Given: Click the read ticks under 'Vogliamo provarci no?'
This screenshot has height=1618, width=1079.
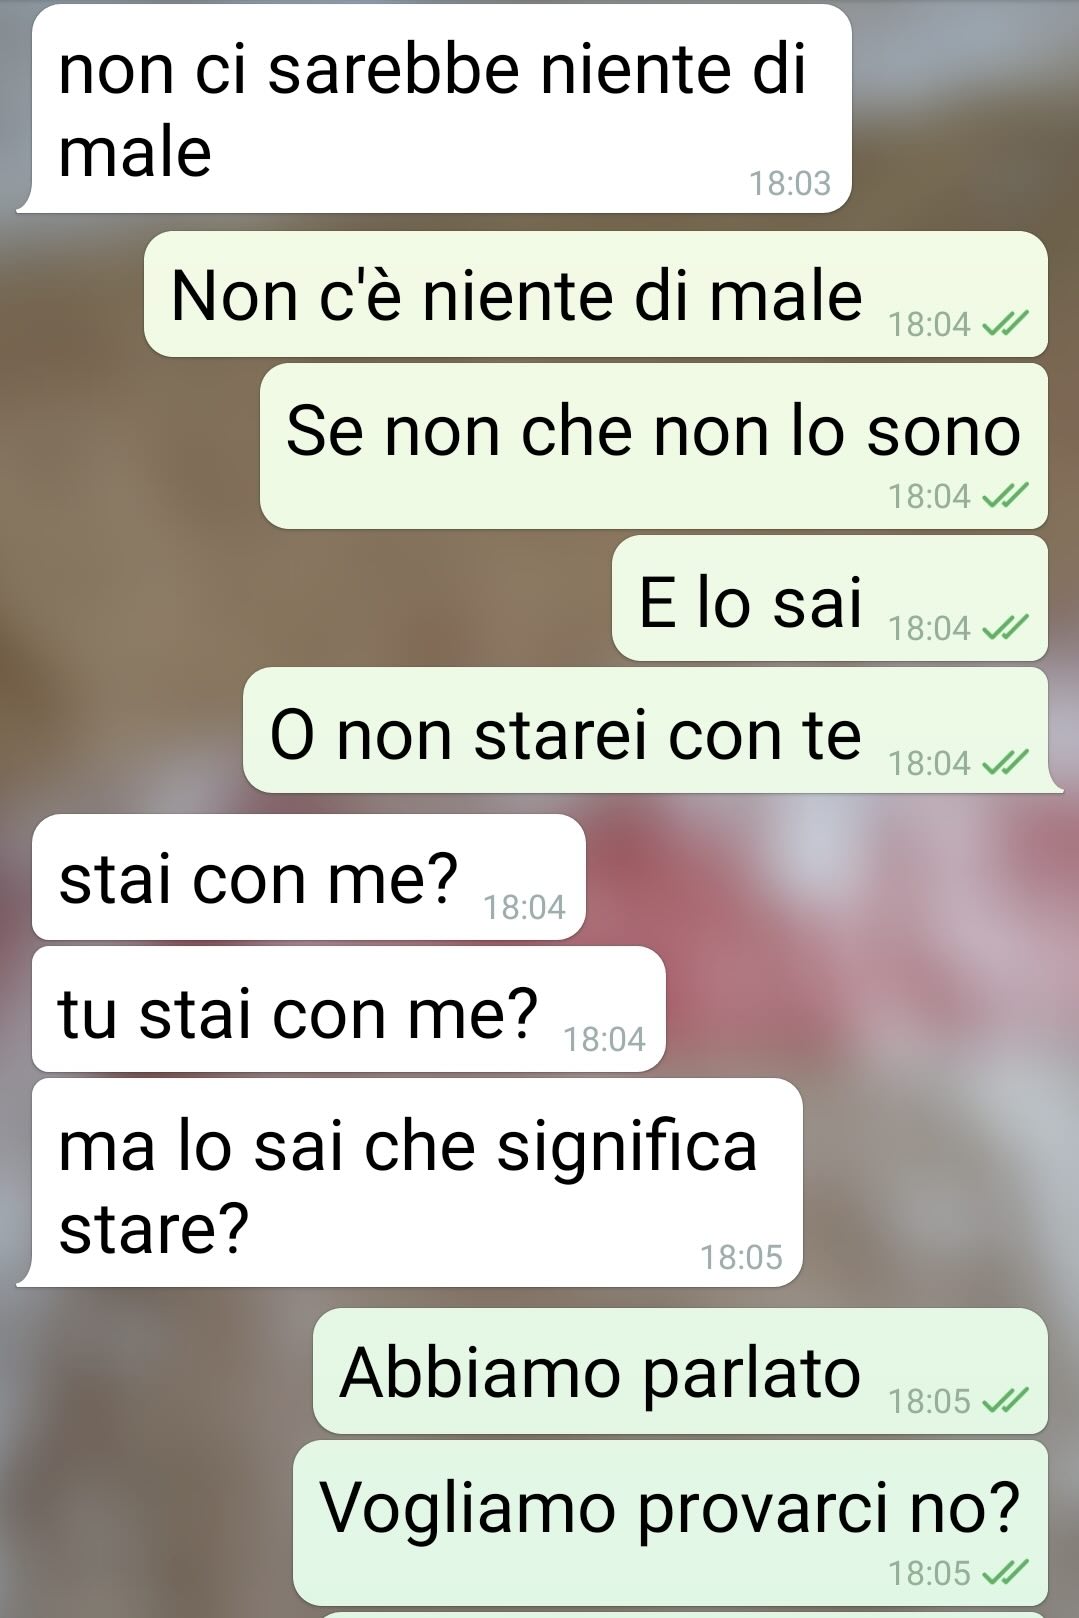Looking at the screenshot, I should pos(1005,1573).
